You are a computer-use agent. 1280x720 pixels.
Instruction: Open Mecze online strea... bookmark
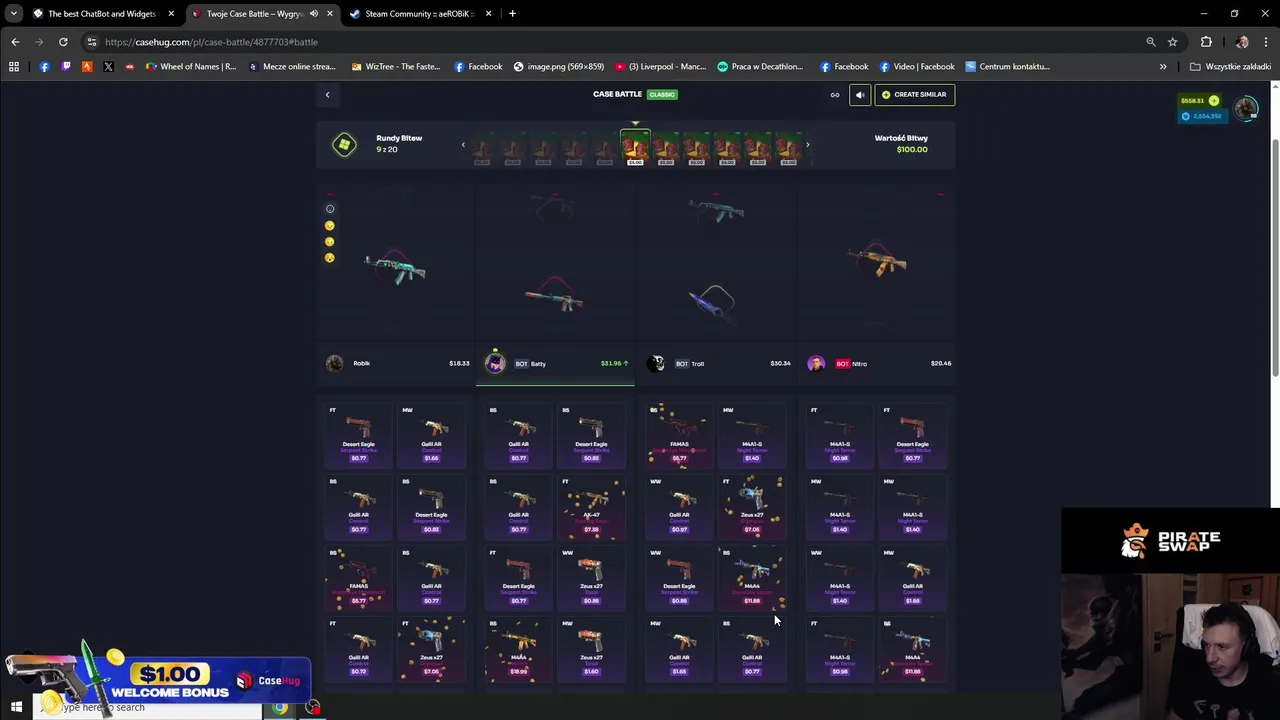292,67
